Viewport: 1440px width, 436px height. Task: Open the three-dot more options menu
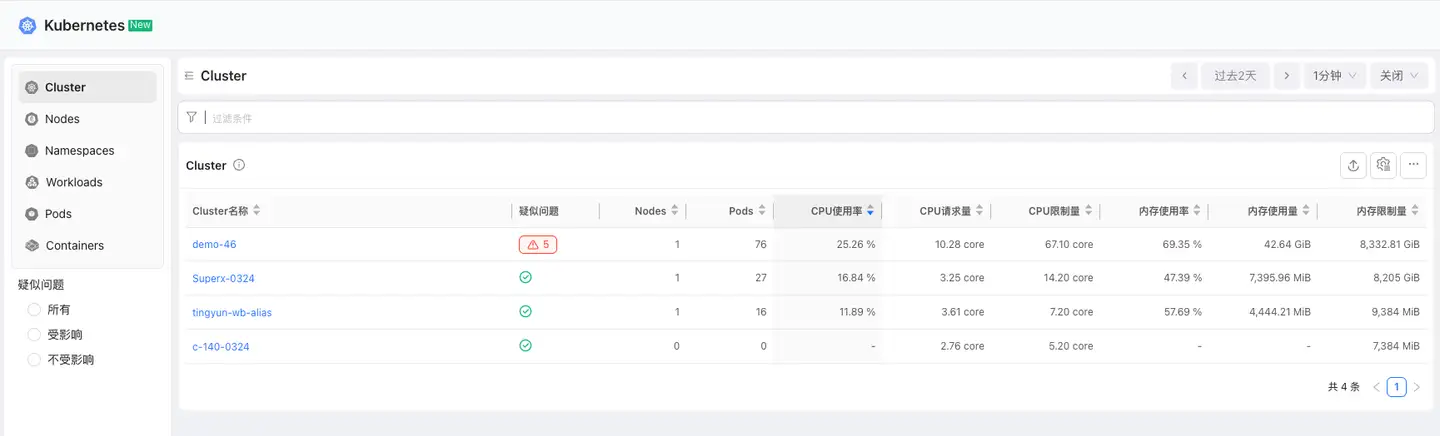click(1413, 166)
